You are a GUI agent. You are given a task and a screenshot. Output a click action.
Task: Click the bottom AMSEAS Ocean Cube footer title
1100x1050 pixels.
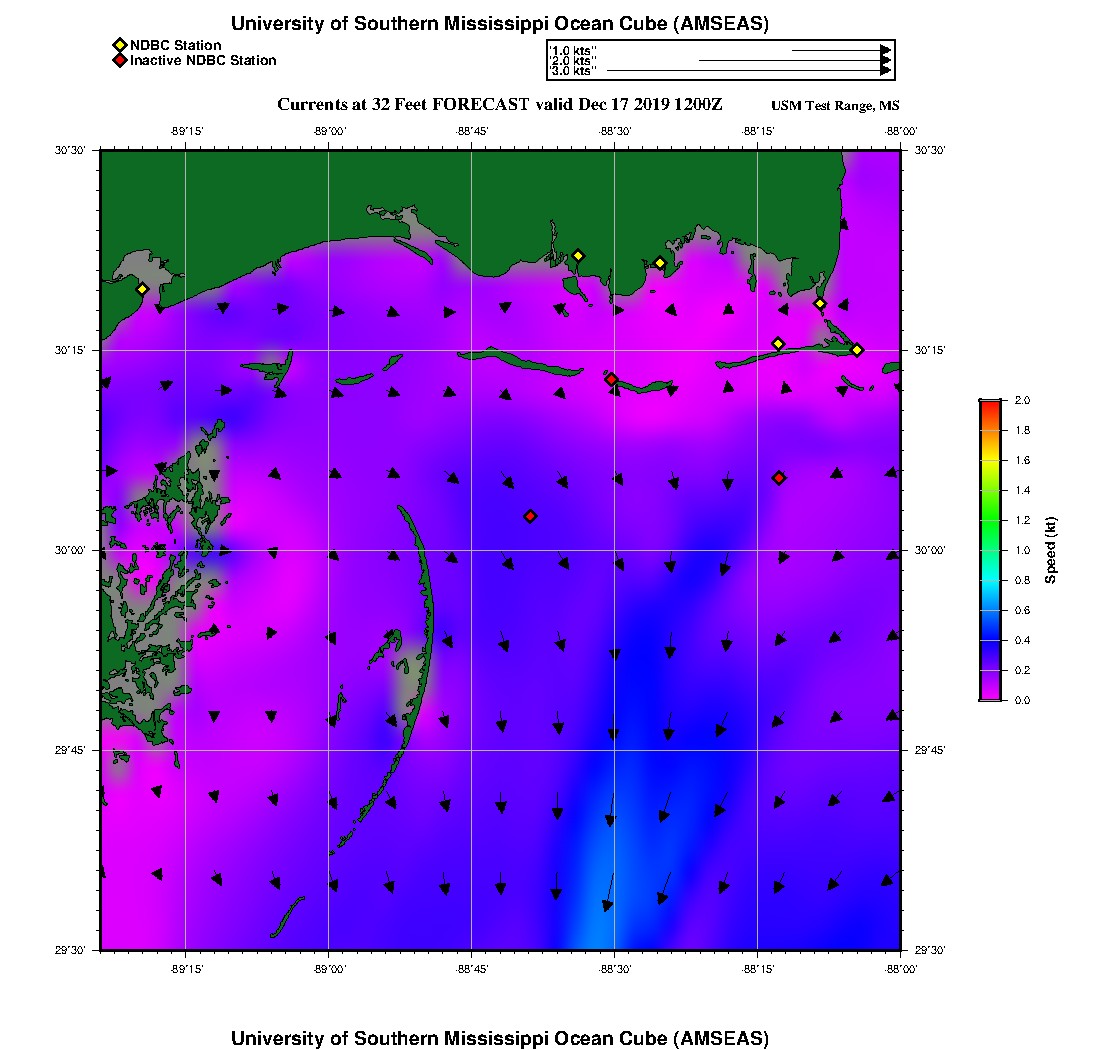[500, 1038]
